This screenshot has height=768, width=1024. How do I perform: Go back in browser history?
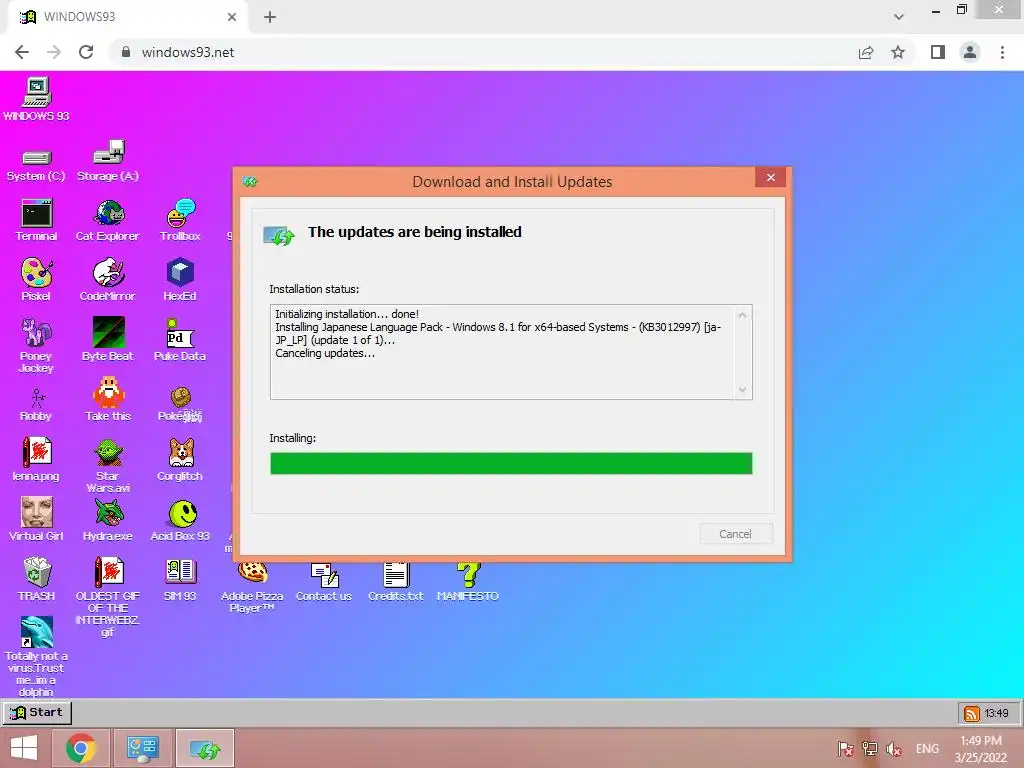(22, 52)
